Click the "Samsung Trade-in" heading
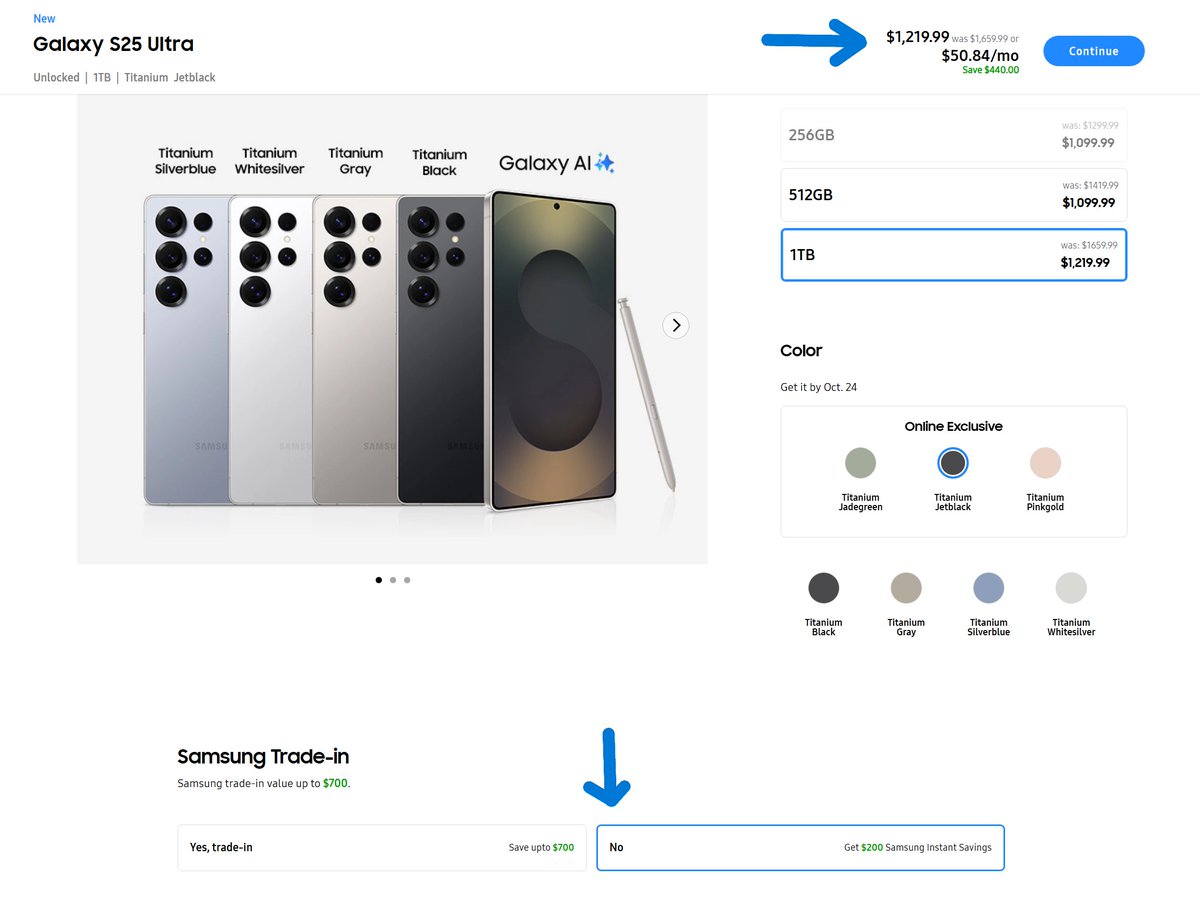The height and width of the screenshot is (919, 1200). (263, 757)
